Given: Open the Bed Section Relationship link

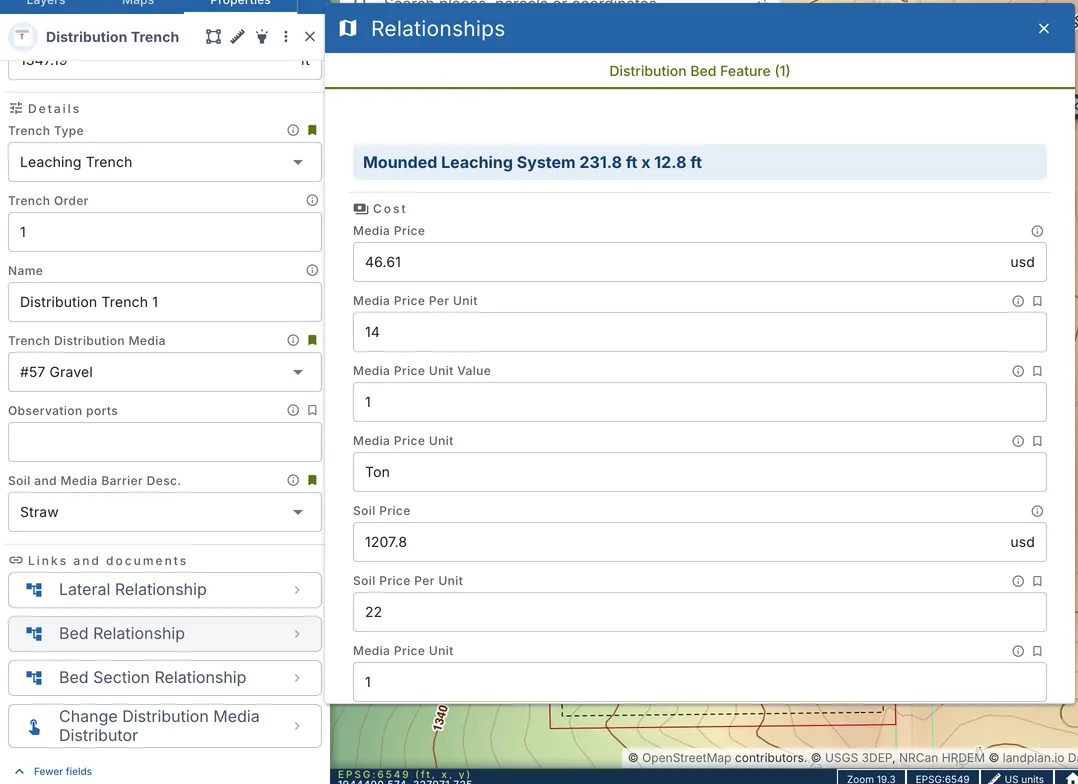Looking at the screenshot, I should point(165,677).
